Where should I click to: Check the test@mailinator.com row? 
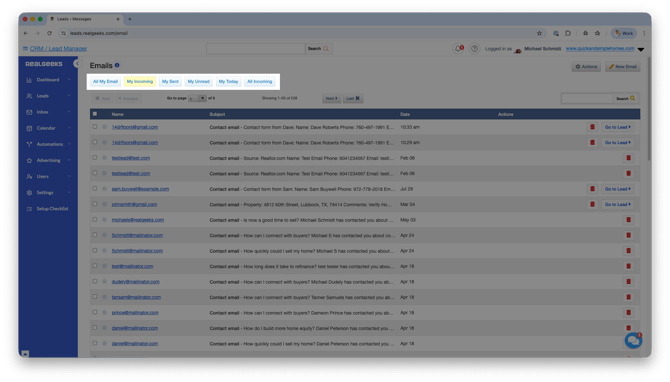(95, 266)
